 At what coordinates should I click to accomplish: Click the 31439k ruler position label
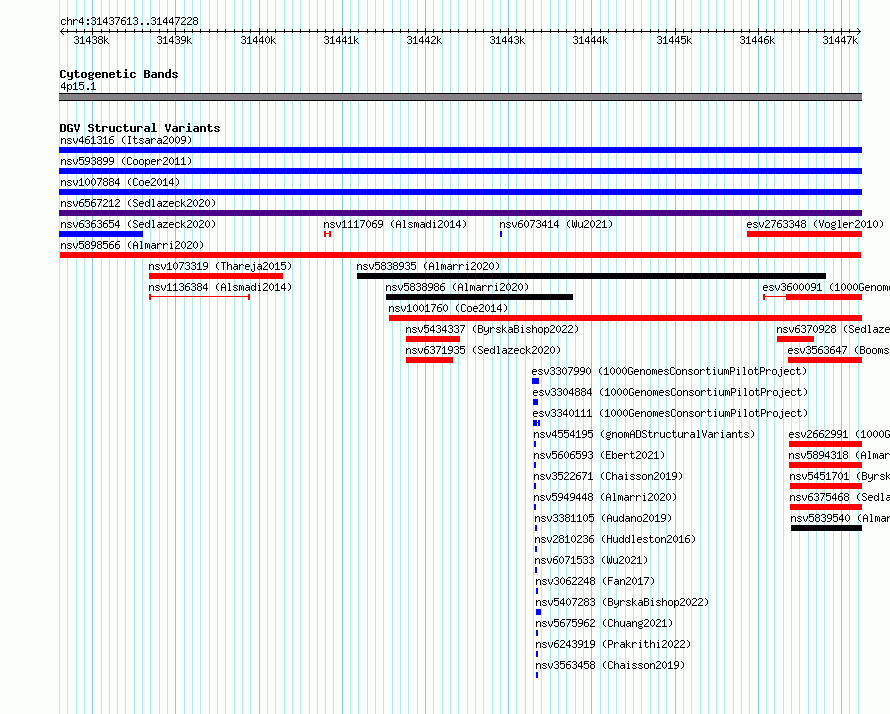[174, 40]
